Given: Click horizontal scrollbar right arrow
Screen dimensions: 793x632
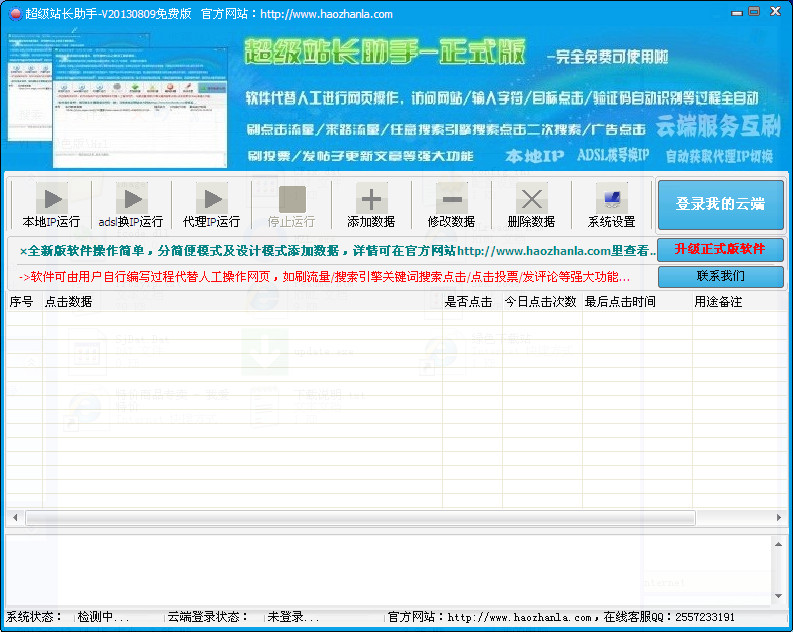Looking at the screenshot, I should tap(779, 517).
